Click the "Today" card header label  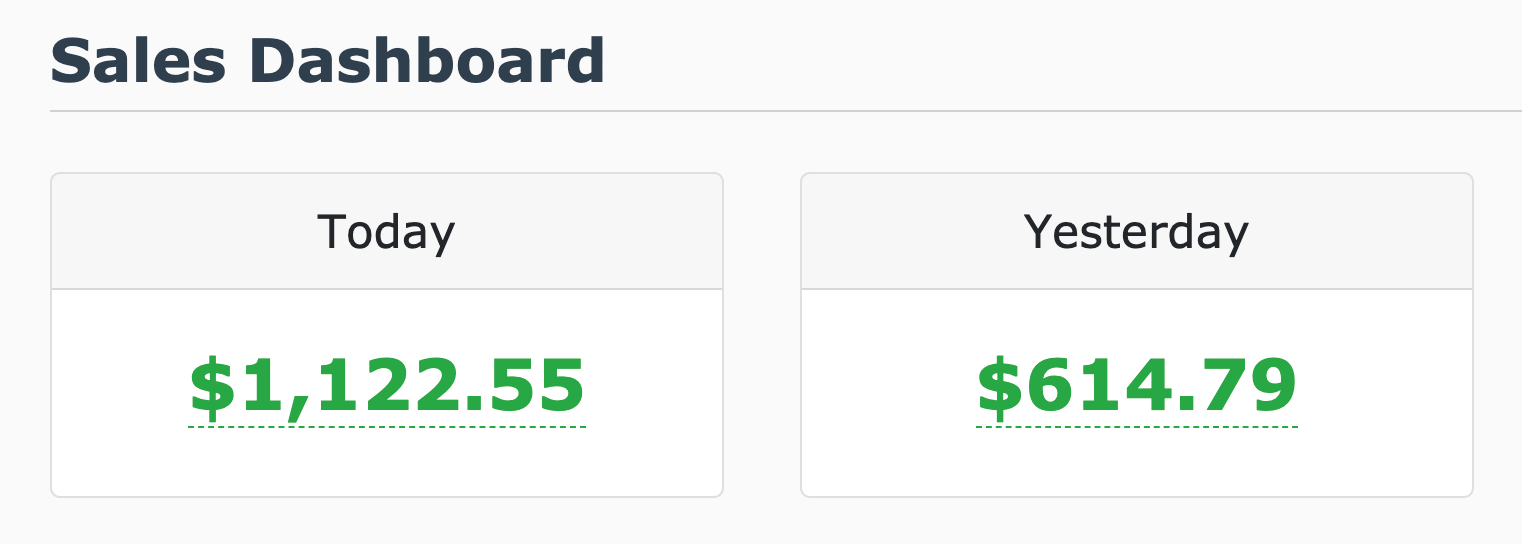click(x=386, y=232)
